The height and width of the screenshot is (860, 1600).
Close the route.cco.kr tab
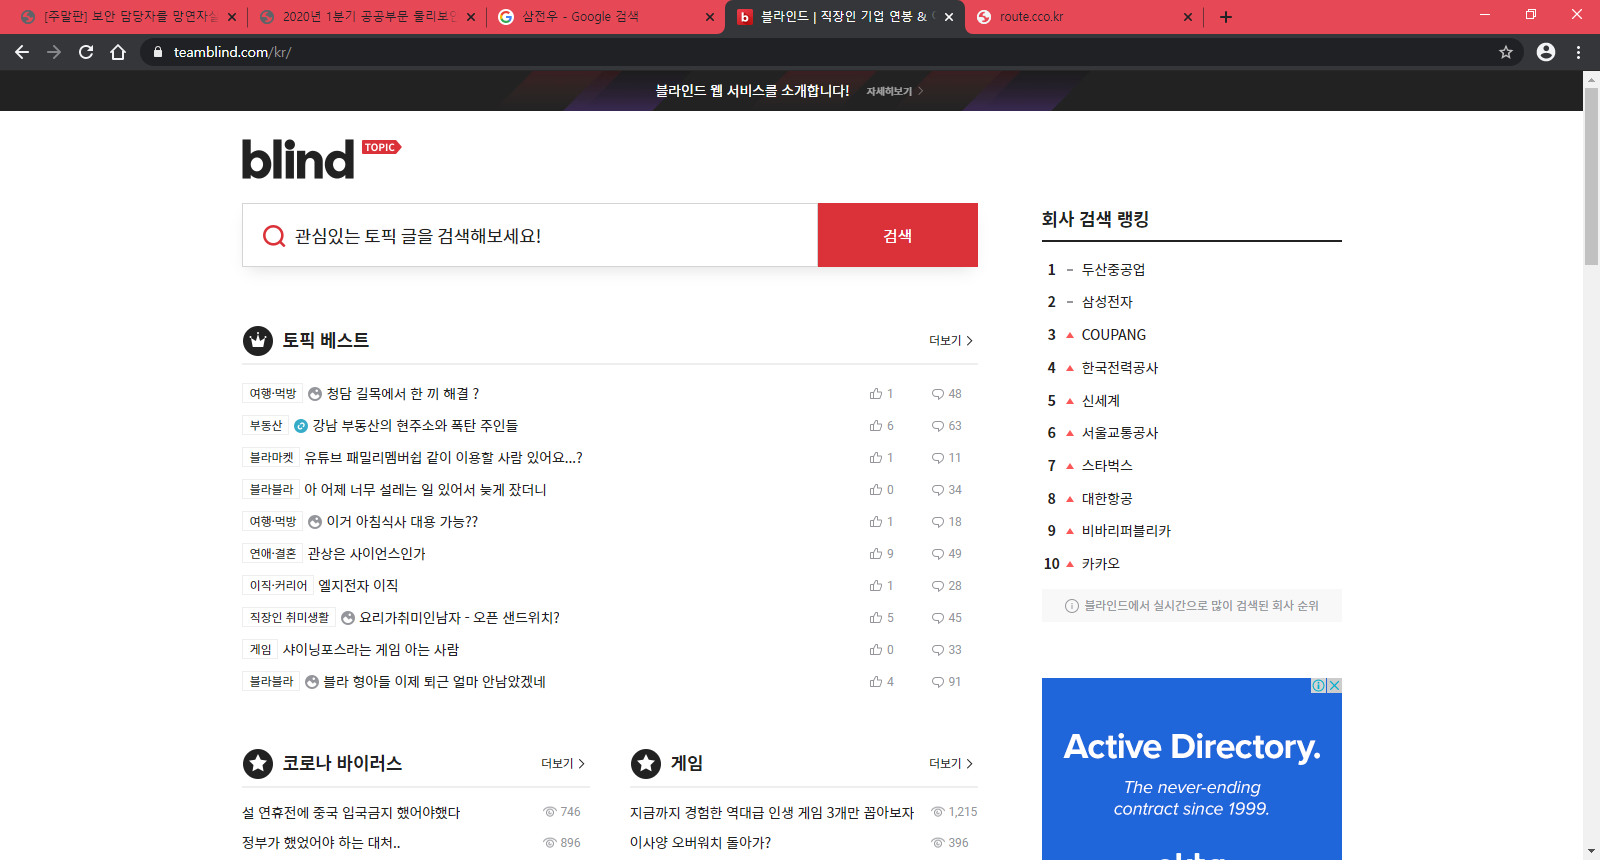[1188, 17]
